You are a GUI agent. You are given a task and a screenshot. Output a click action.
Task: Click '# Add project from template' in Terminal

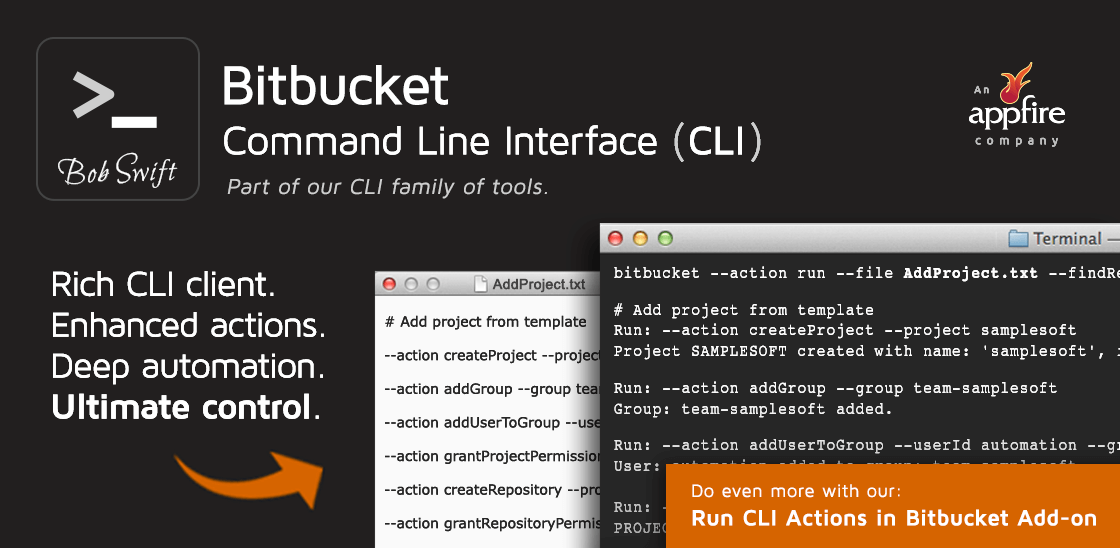point(744,310)
